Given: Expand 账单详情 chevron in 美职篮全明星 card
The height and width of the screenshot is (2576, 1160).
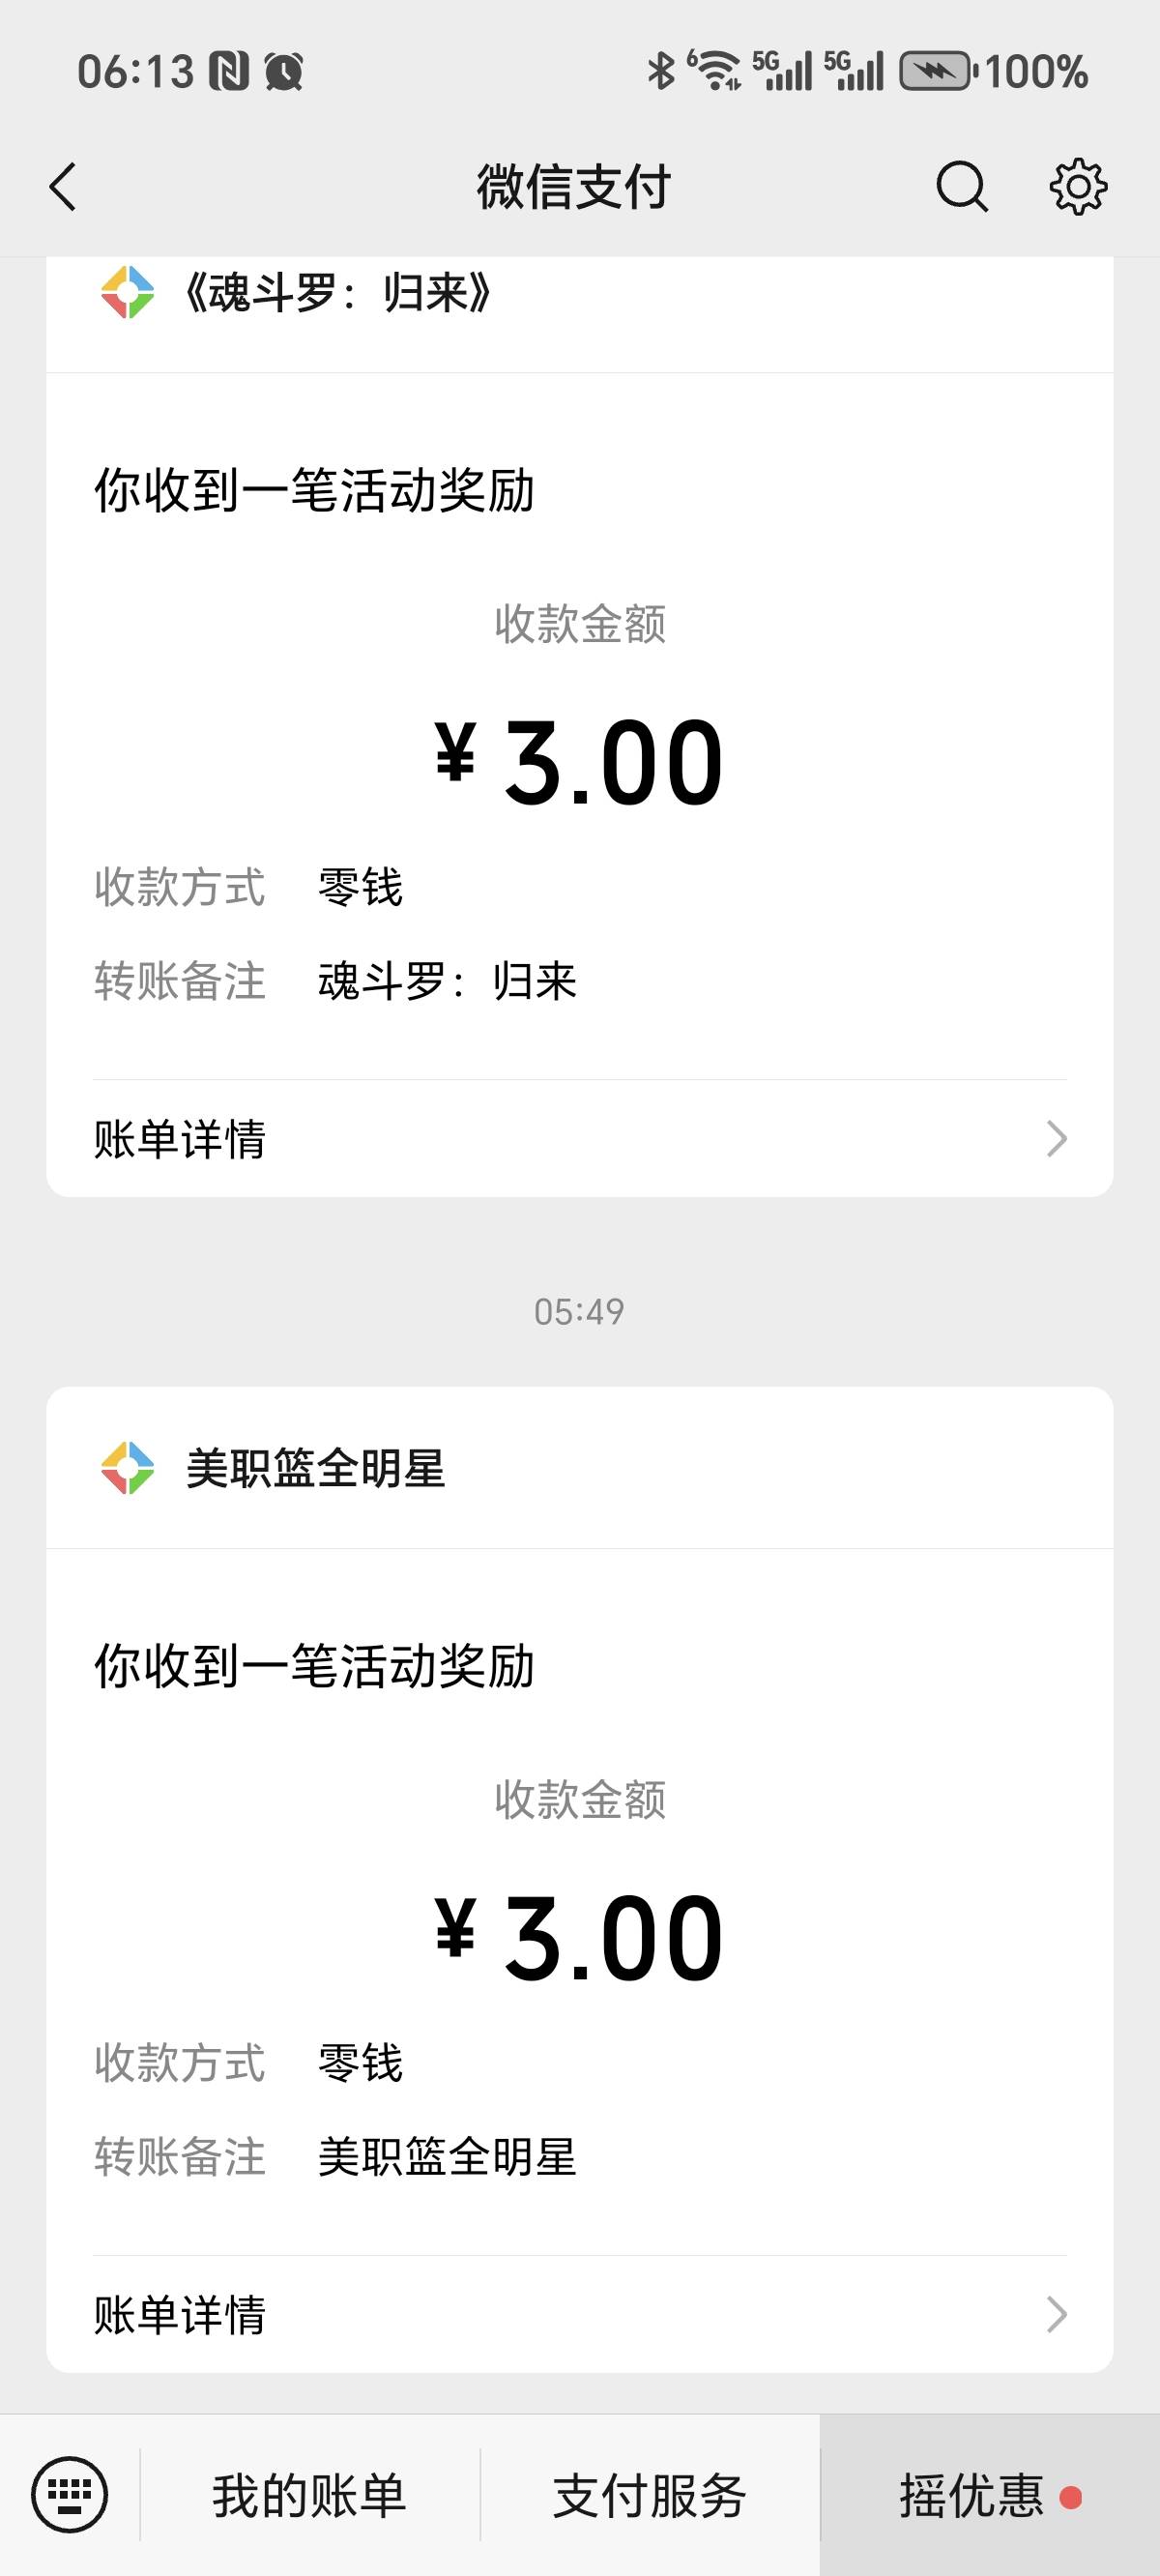Looking at the screenshot, I should (1056, 2314).
